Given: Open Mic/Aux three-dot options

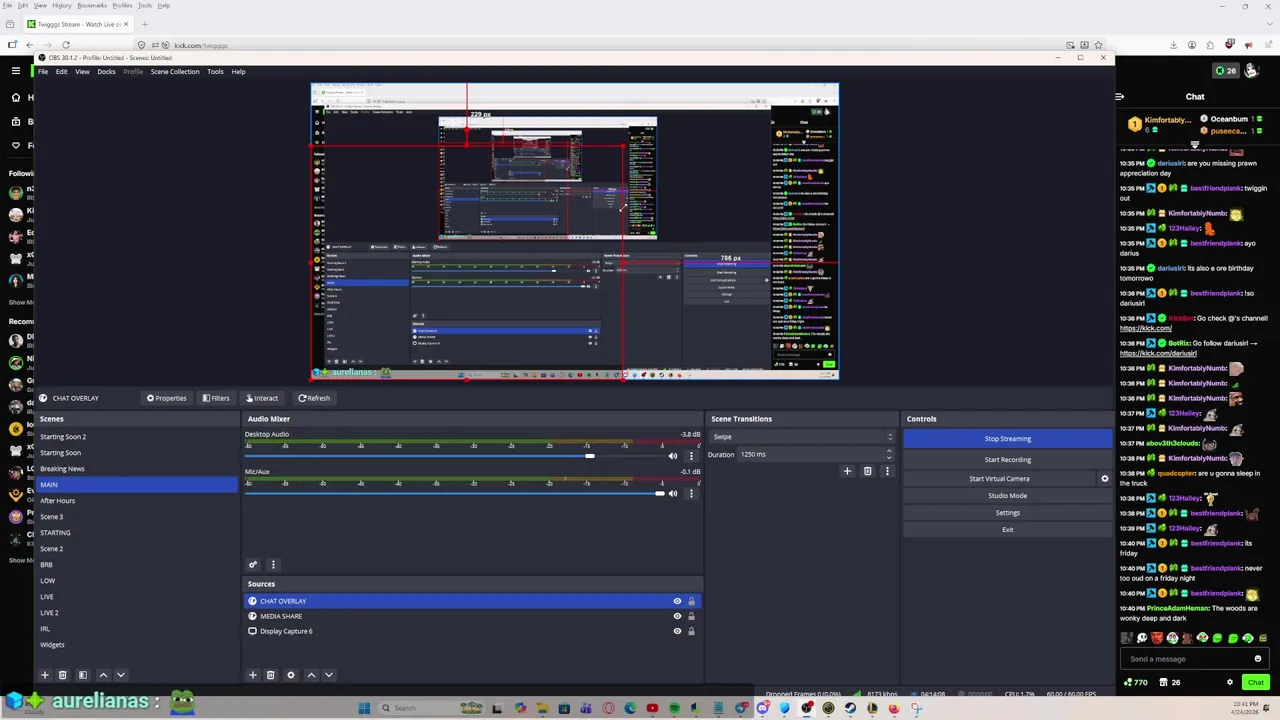Looking at the screenshot, I should point(690,493).
